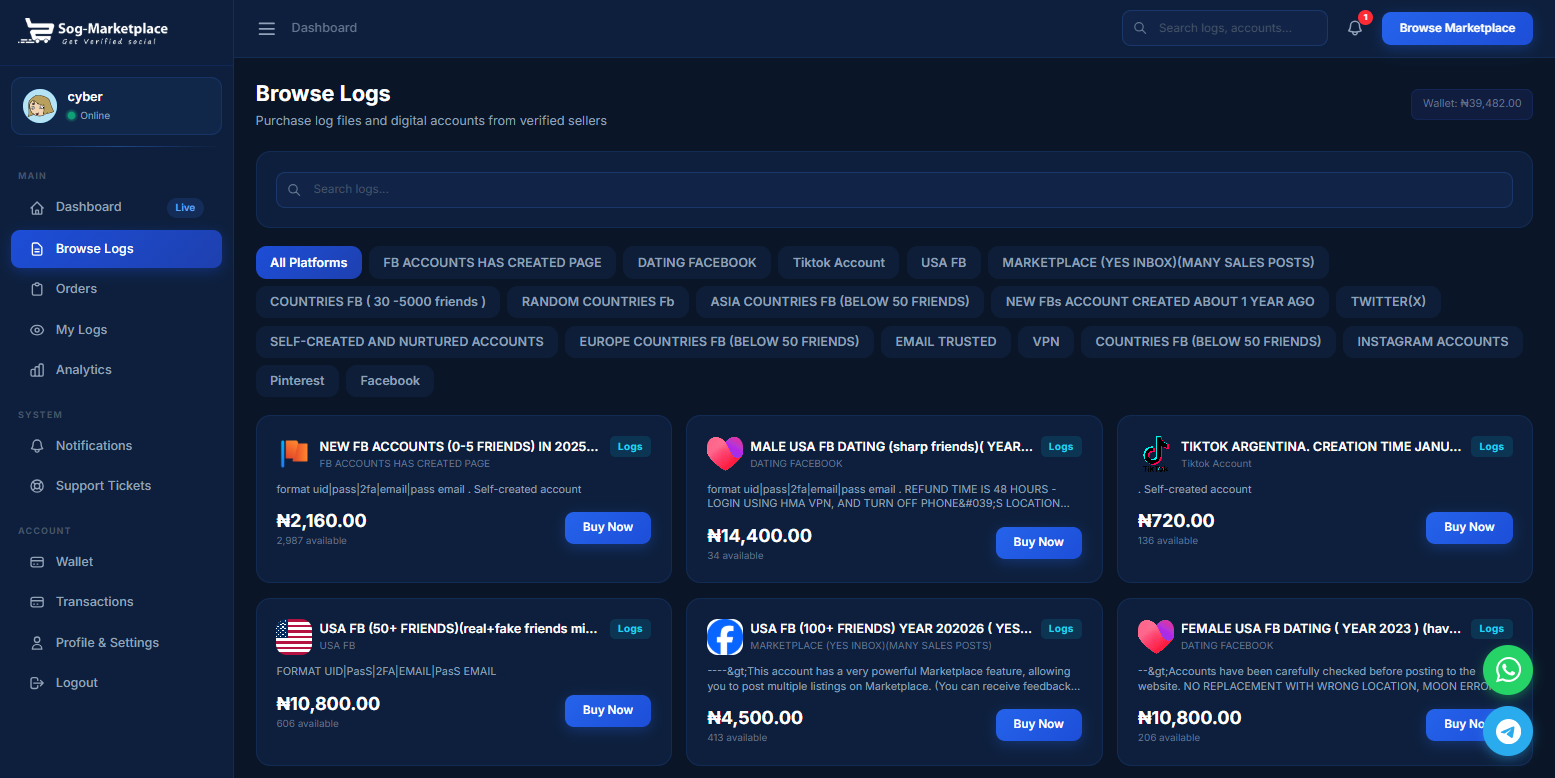
Task: Click Buy Now on the ₦4,500.00 listing
Action: click(1038, 725)
